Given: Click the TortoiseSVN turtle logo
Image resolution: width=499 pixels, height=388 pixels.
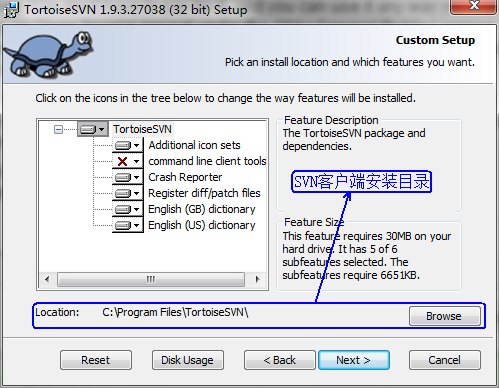Looking at the screenshot, I should (49, 54).
